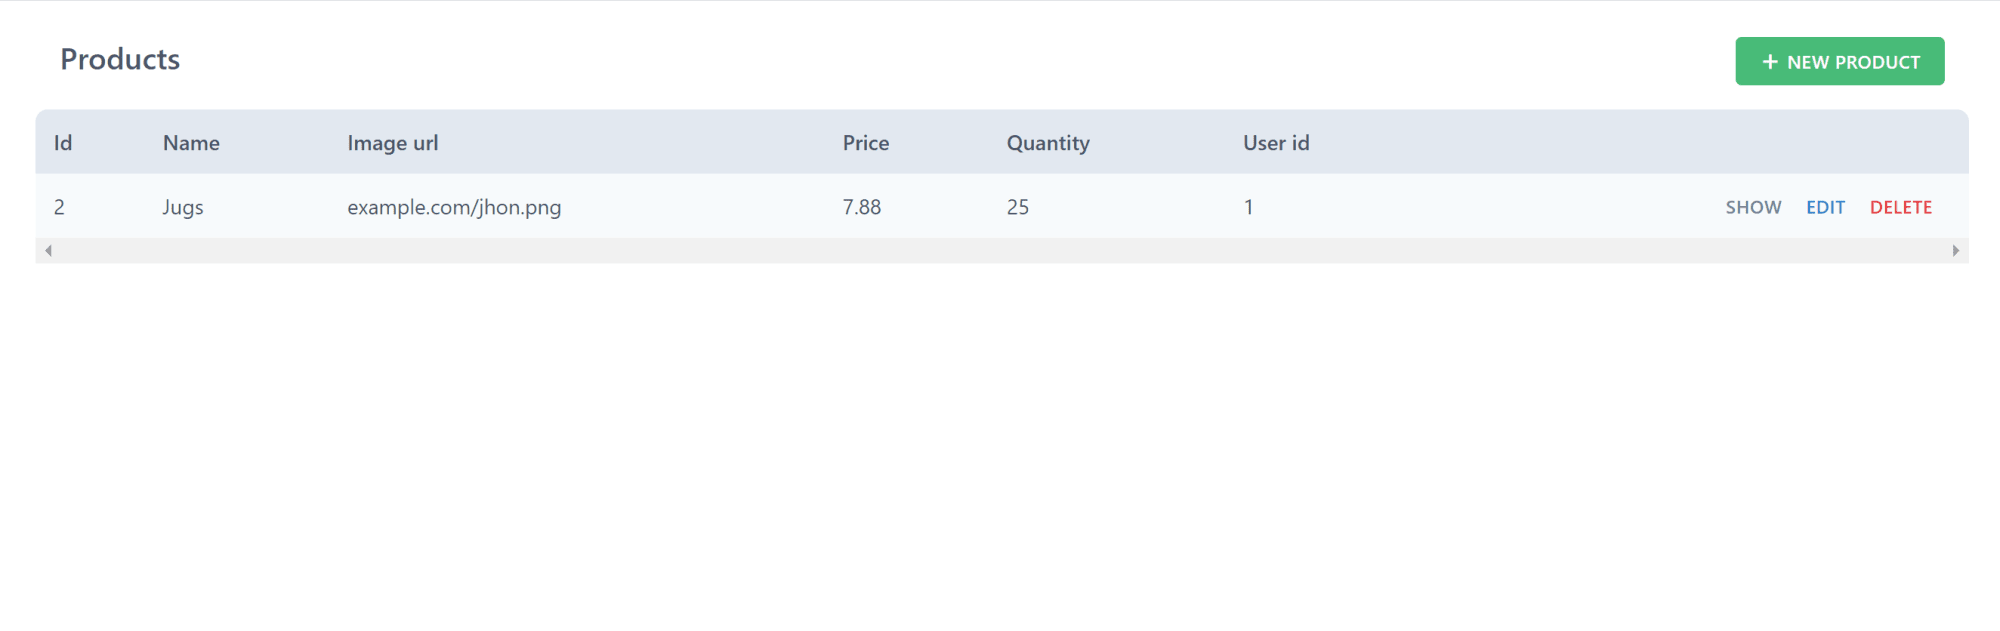This screenshot has height=631, width=2000.
Task: Select the Jugs name cell
Action: [x=183, y=207]
